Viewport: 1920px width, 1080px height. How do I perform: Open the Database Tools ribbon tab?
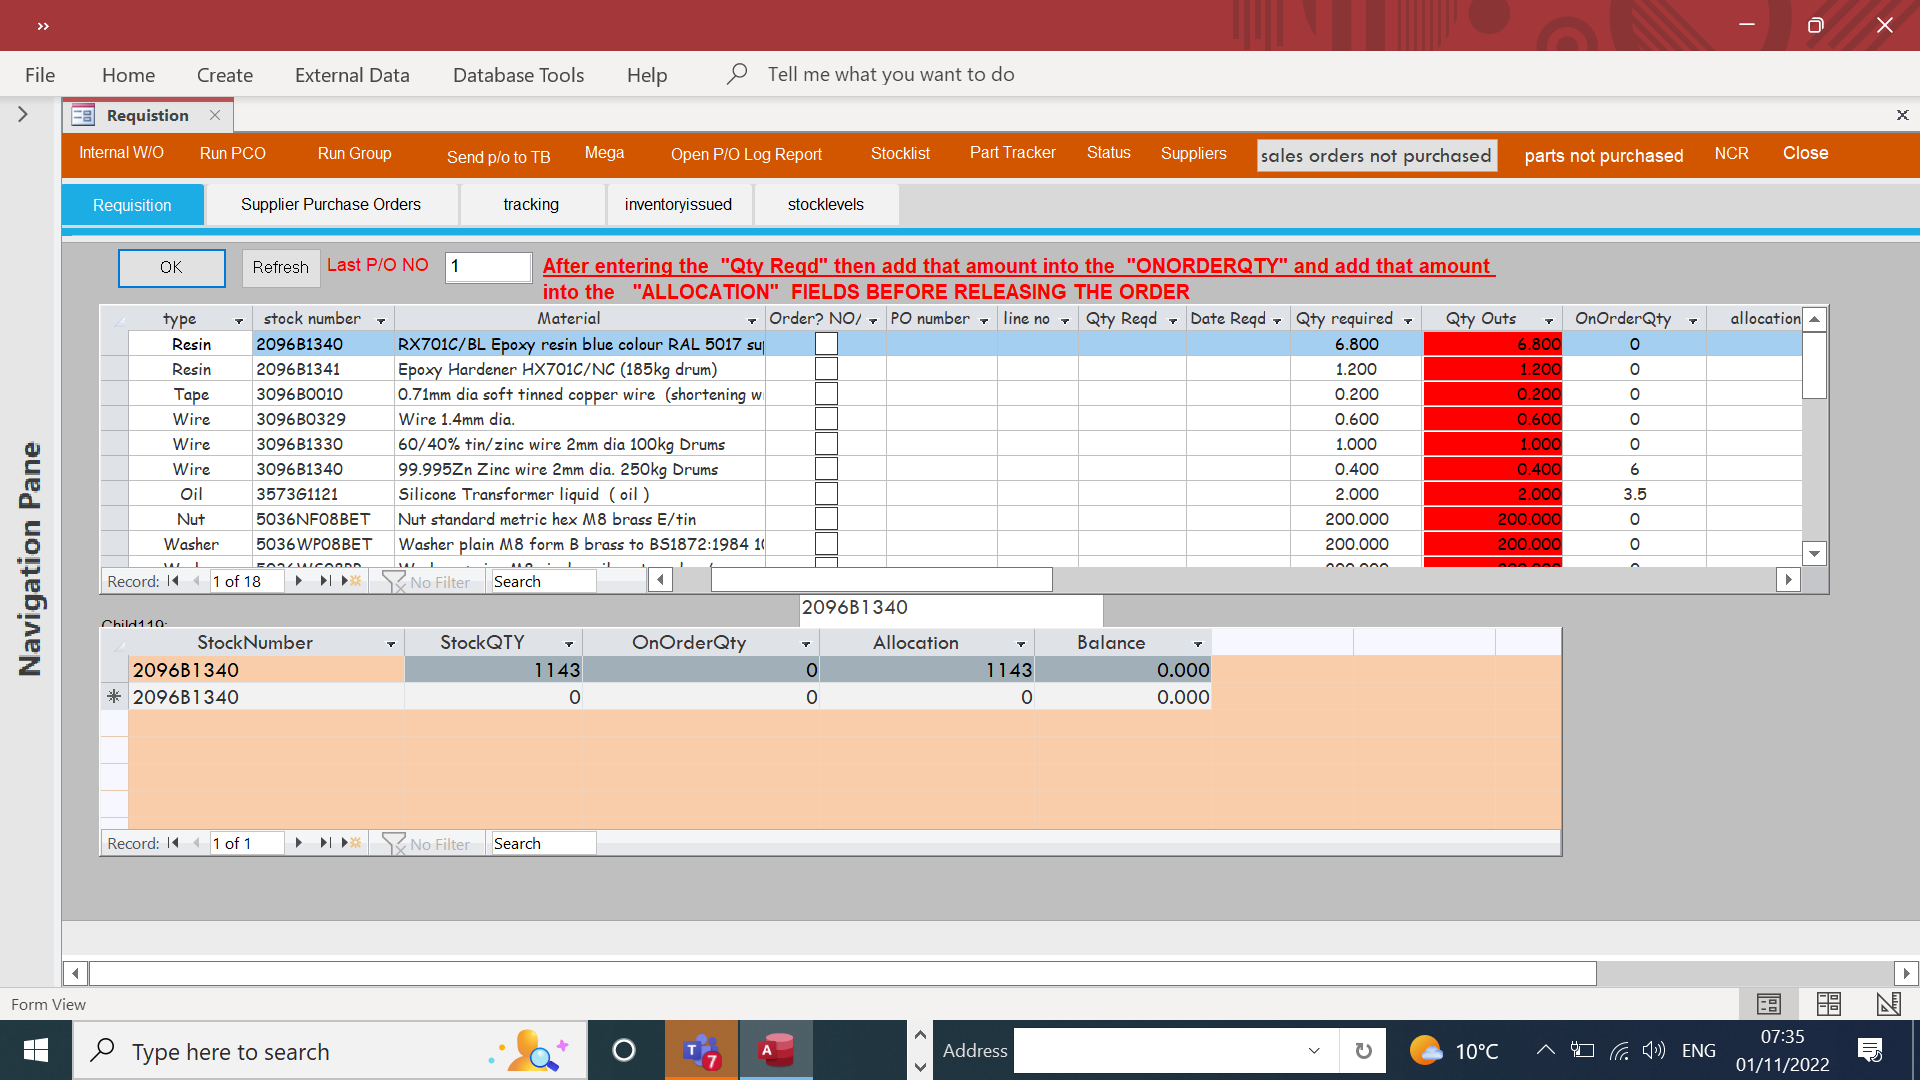click(518, 75)
